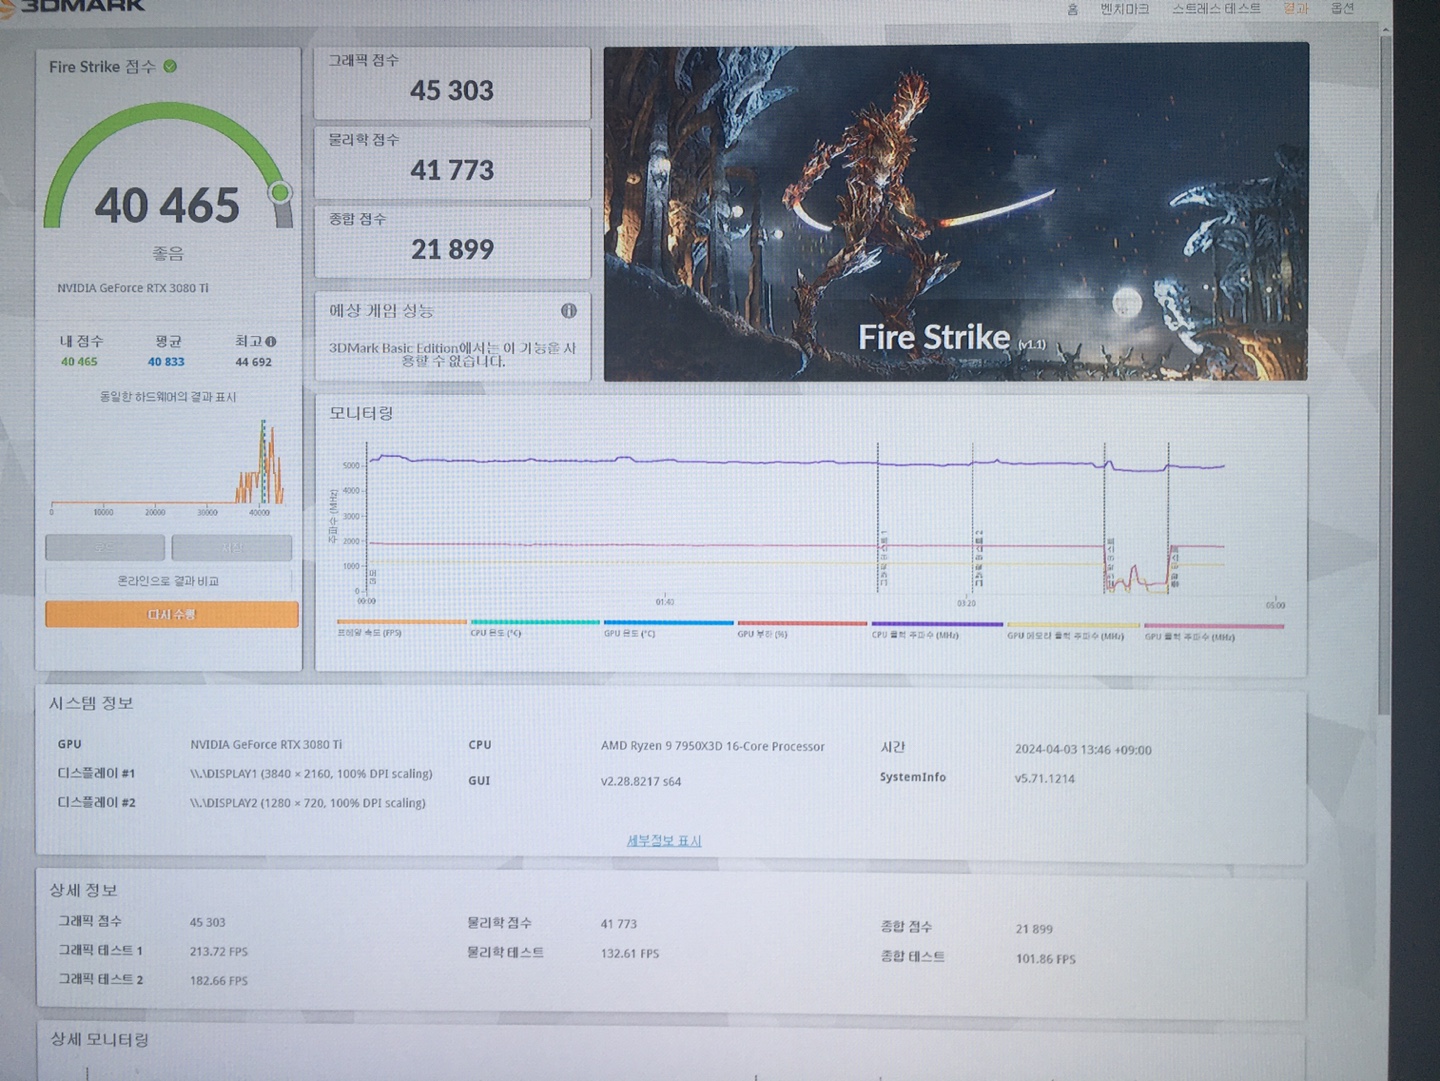The height and width of the screenshot is (1081, 1440).
Task: Select the 결과 tab
Action: click(x=1296, y=8)
